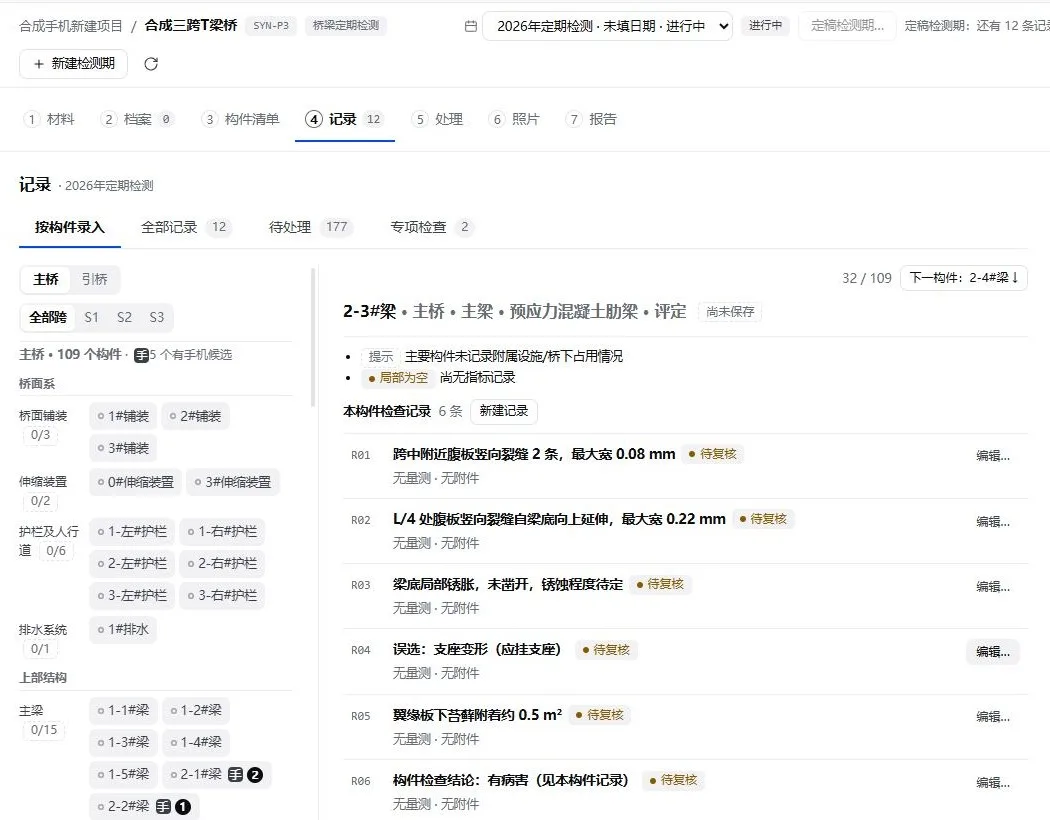This screenshot has height=820, width=1050.
Task: Select component 1#排水
Action: tap(123, 629)
